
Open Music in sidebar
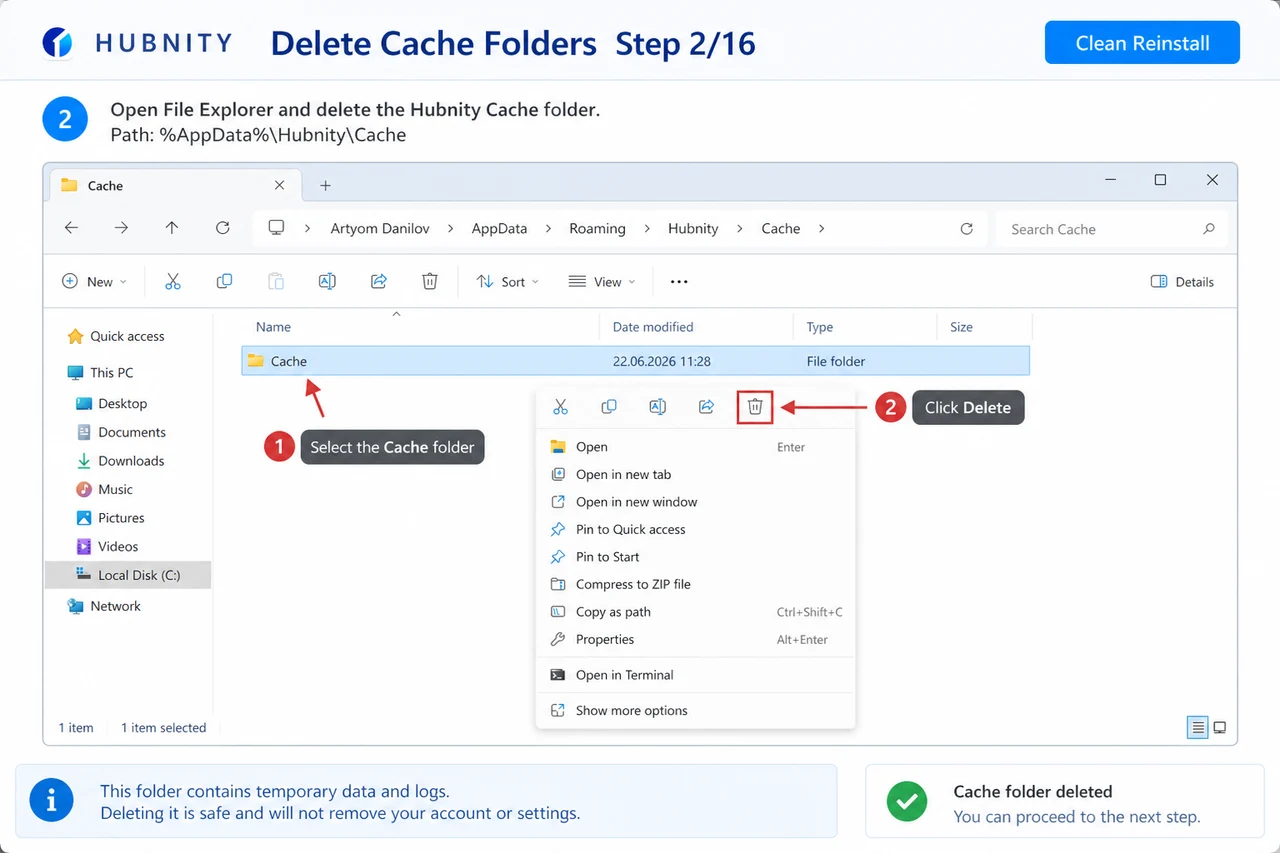(x=105, y=489)
